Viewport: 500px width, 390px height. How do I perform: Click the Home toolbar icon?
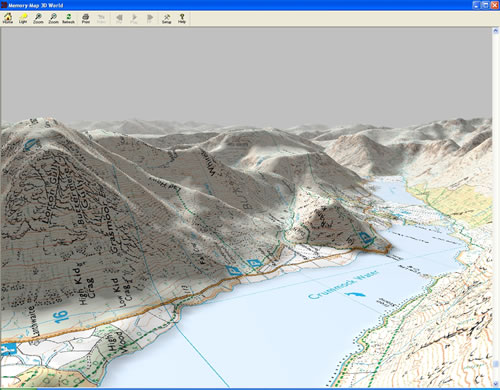[8, 18]
